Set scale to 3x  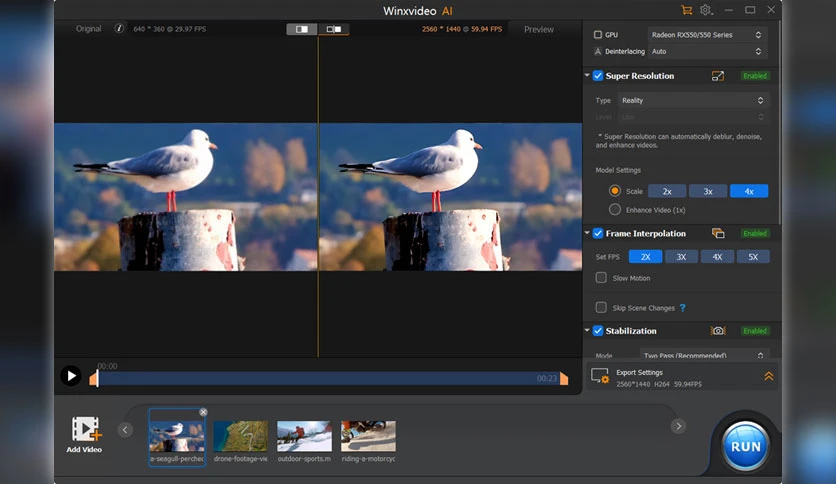click(x=708, y=191)
